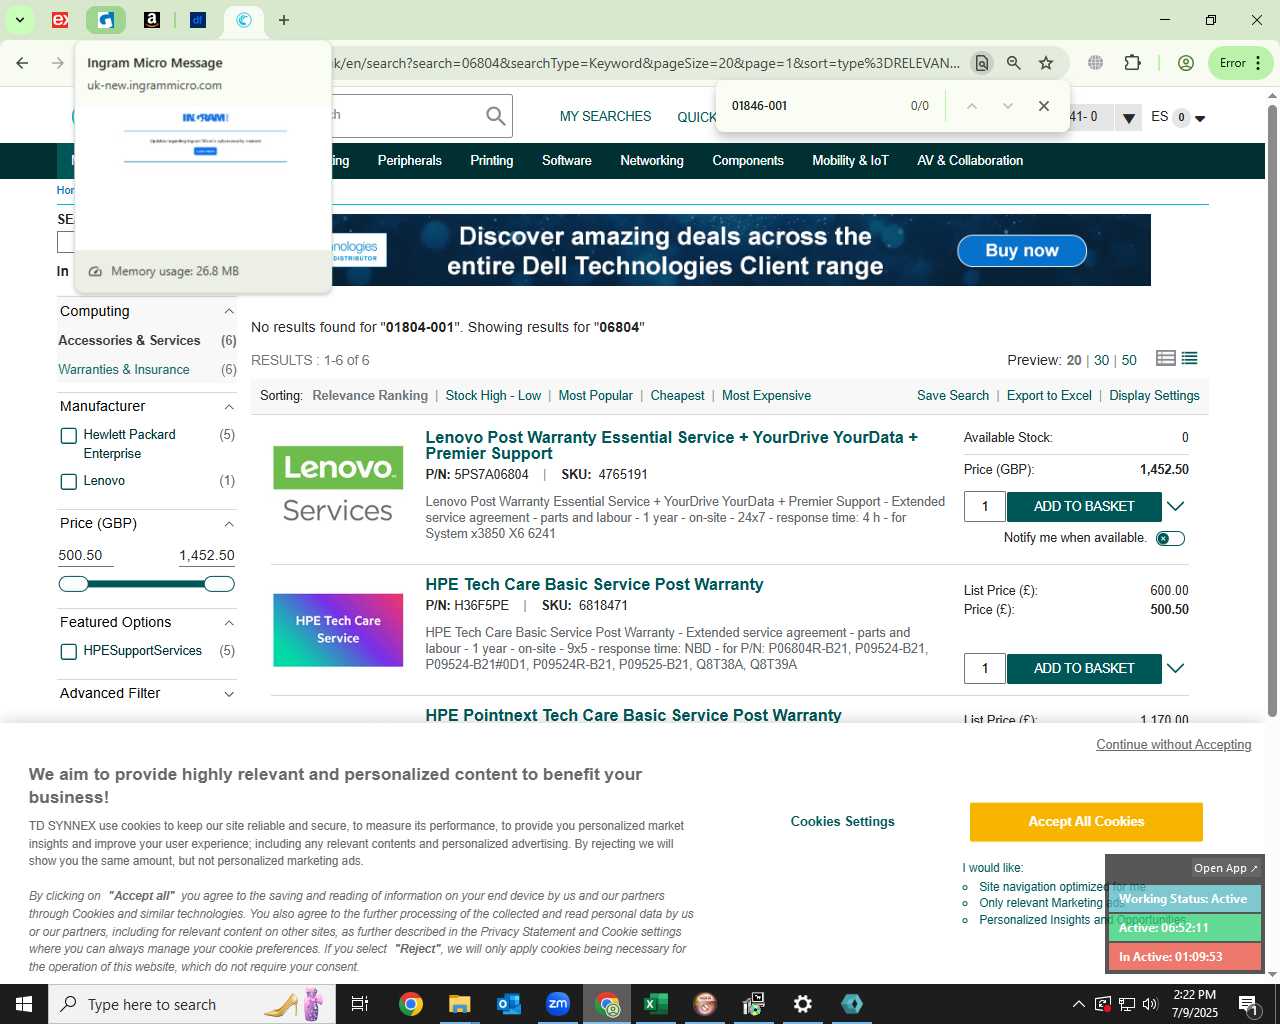Tick the Lenovo manufacturer checkbox
The image size is (1280, 1024).
[69, 482]
